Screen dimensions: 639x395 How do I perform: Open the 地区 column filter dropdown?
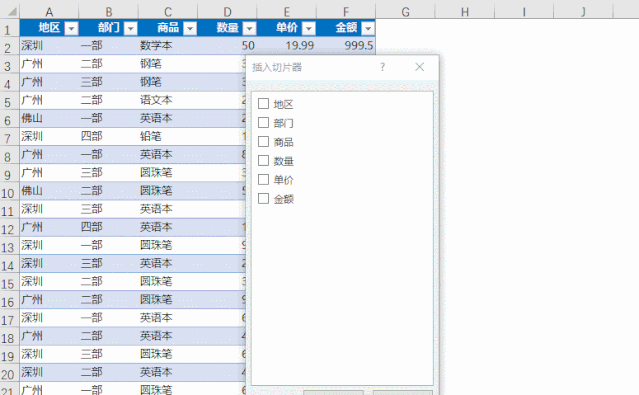[x=71, y=28]
